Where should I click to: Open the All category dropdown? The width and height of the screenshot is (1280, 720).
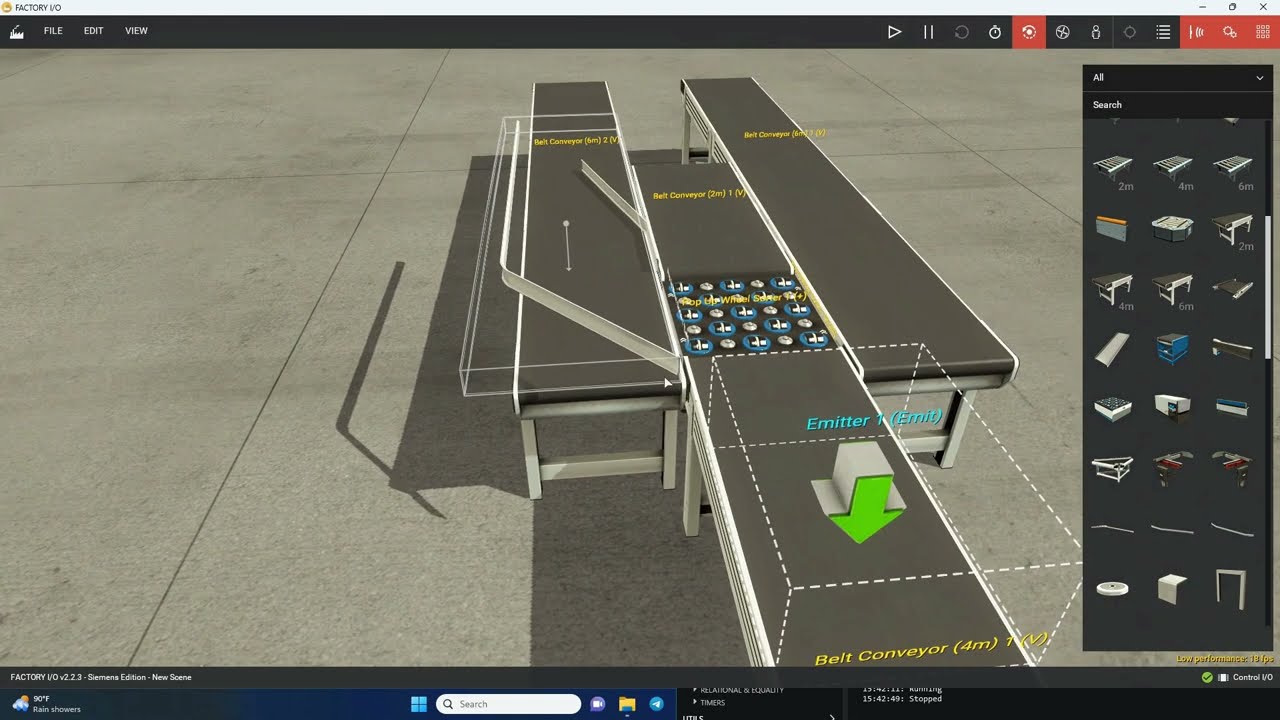1177,77
